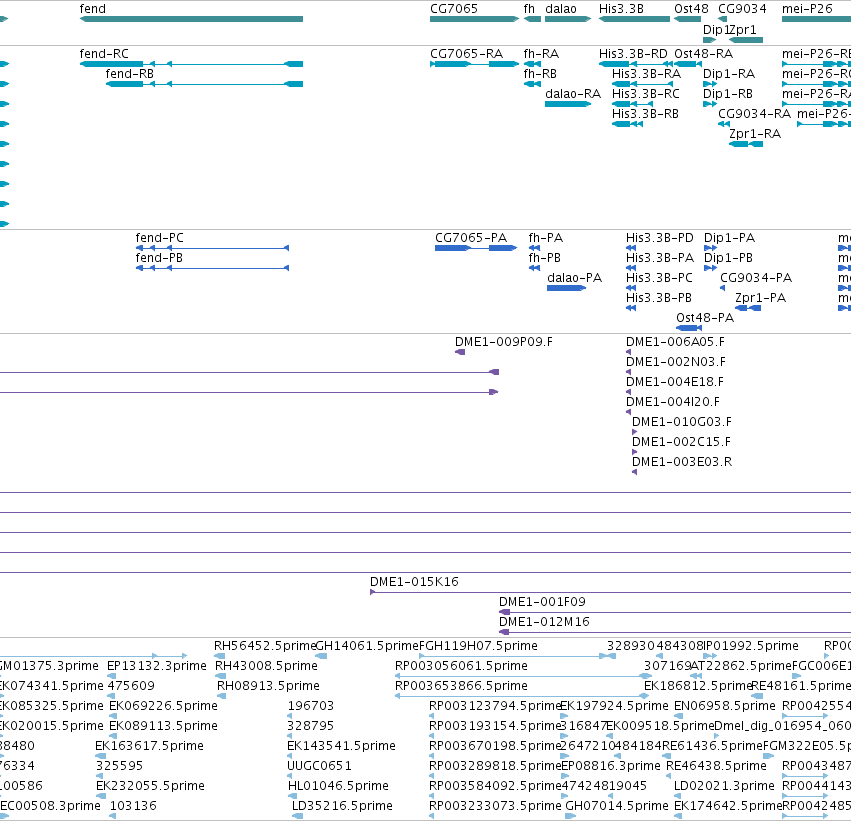
Task: Click the 'DME1-009P09.F' BAC end label
Action: pos(504,342)
